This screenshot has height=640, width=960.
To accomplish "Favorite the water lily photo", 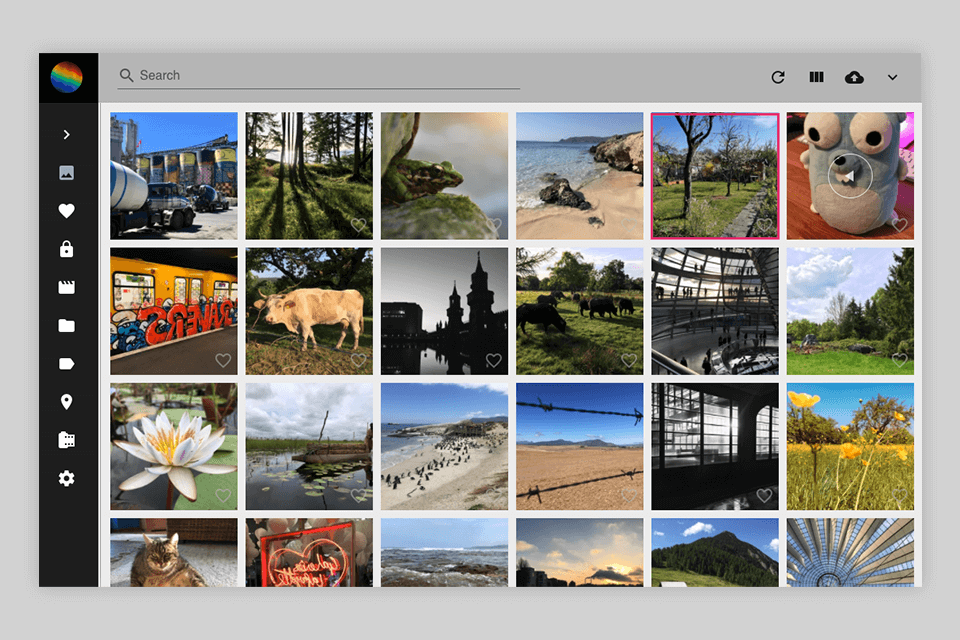I will 223,495.
